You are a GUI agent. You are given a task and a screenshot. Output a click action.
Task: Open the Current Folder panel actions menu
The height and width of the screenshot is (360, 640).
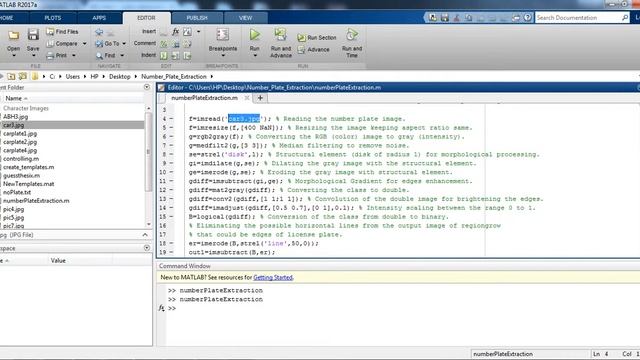tap(147, 87)
